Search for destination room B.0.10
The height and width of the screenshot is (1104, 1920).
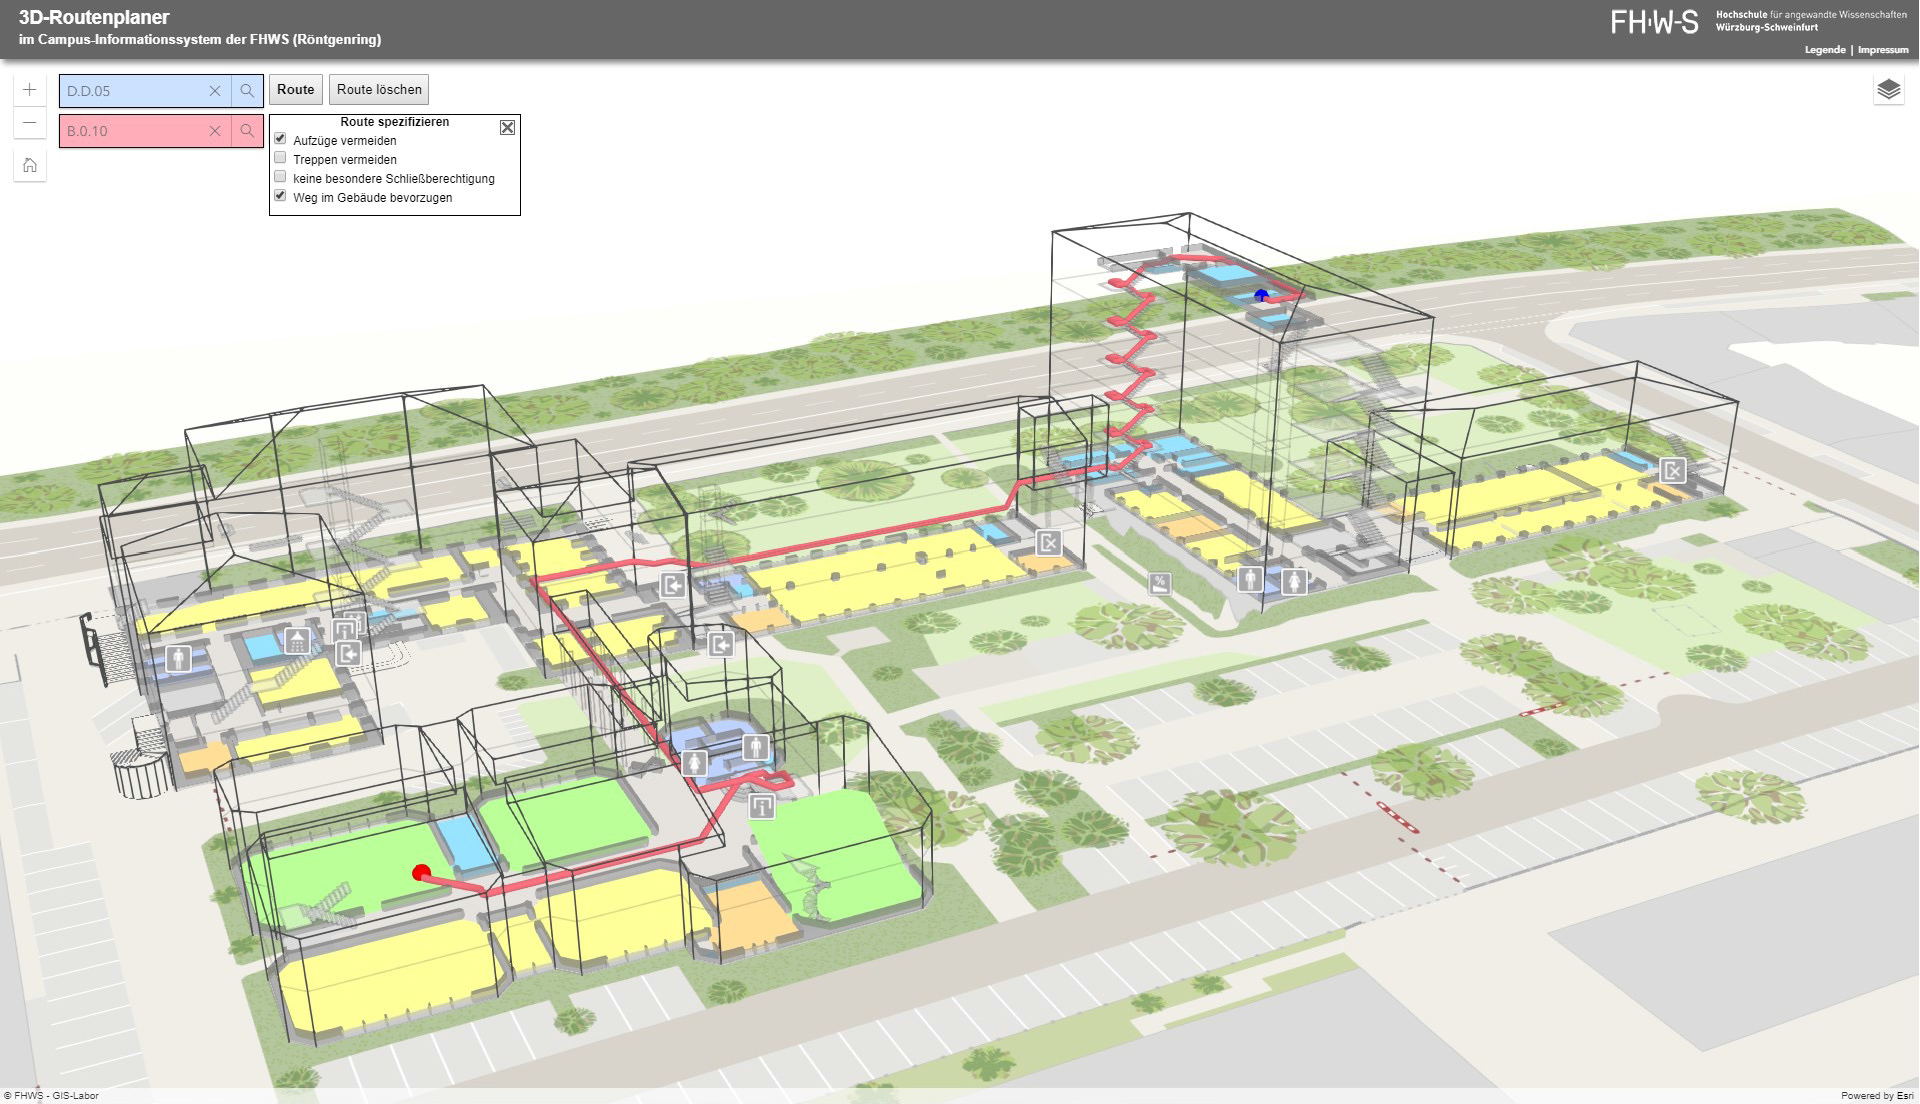click(247, 131)
